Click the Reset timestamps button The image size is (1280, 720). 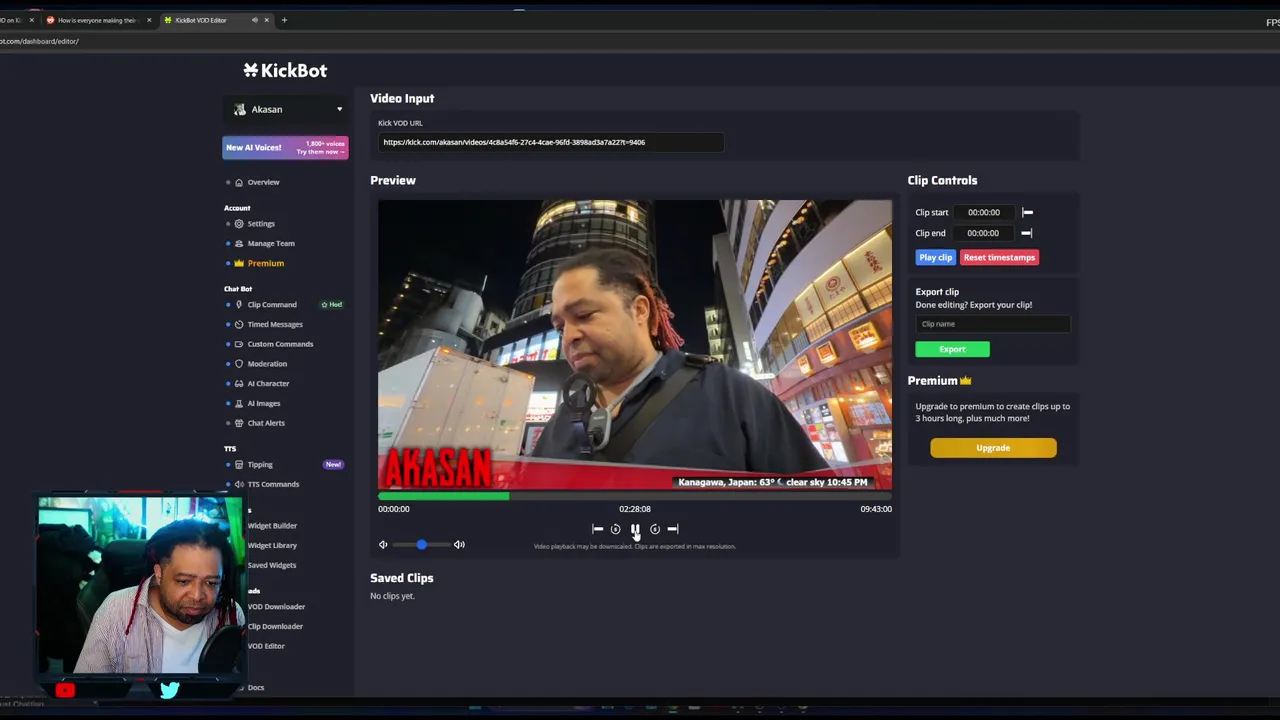[999, 257]
